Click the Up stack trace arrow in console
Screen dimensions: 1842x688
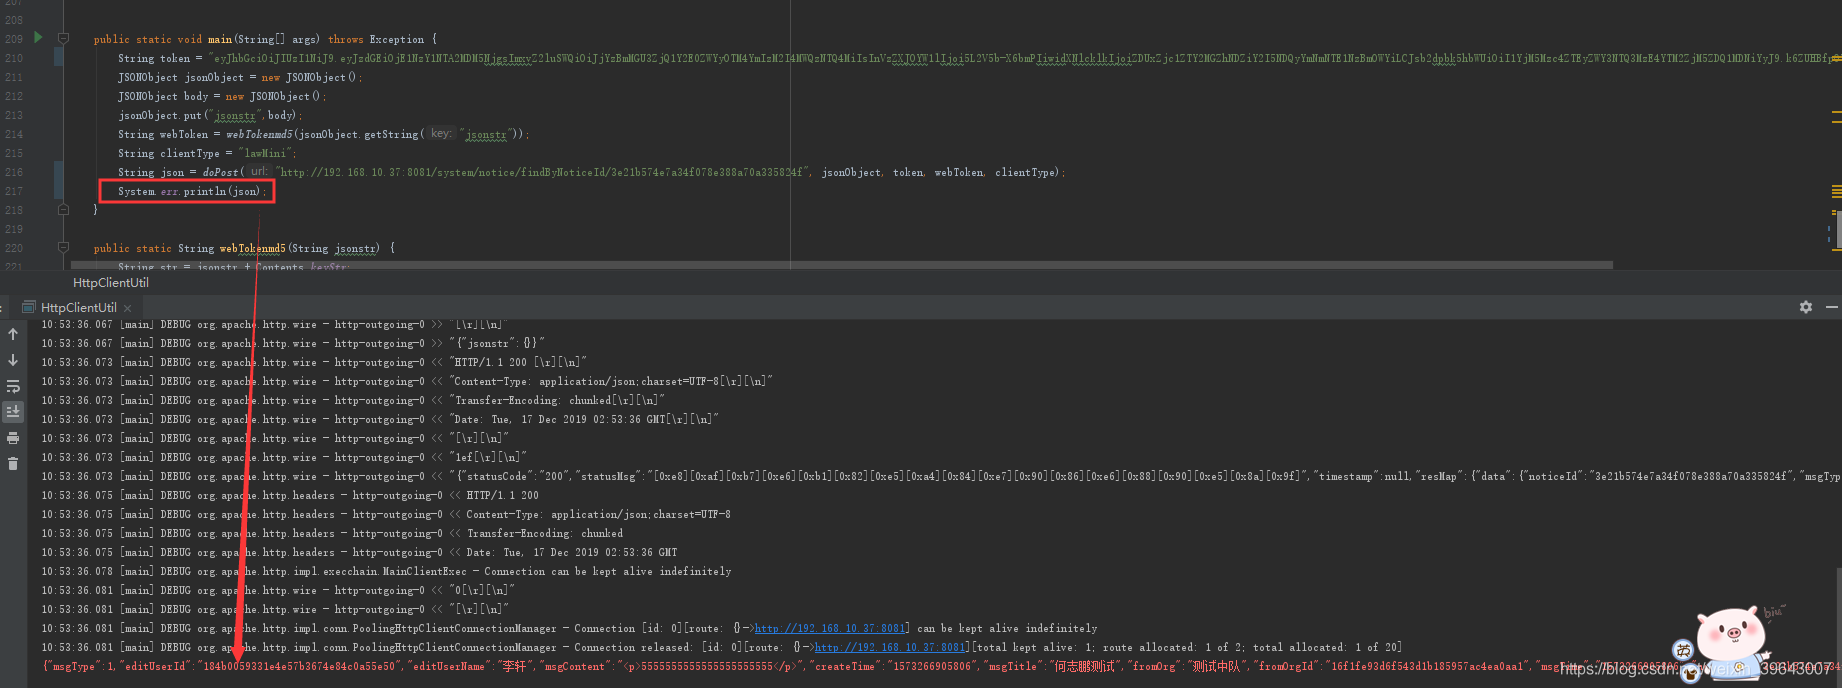13,334
